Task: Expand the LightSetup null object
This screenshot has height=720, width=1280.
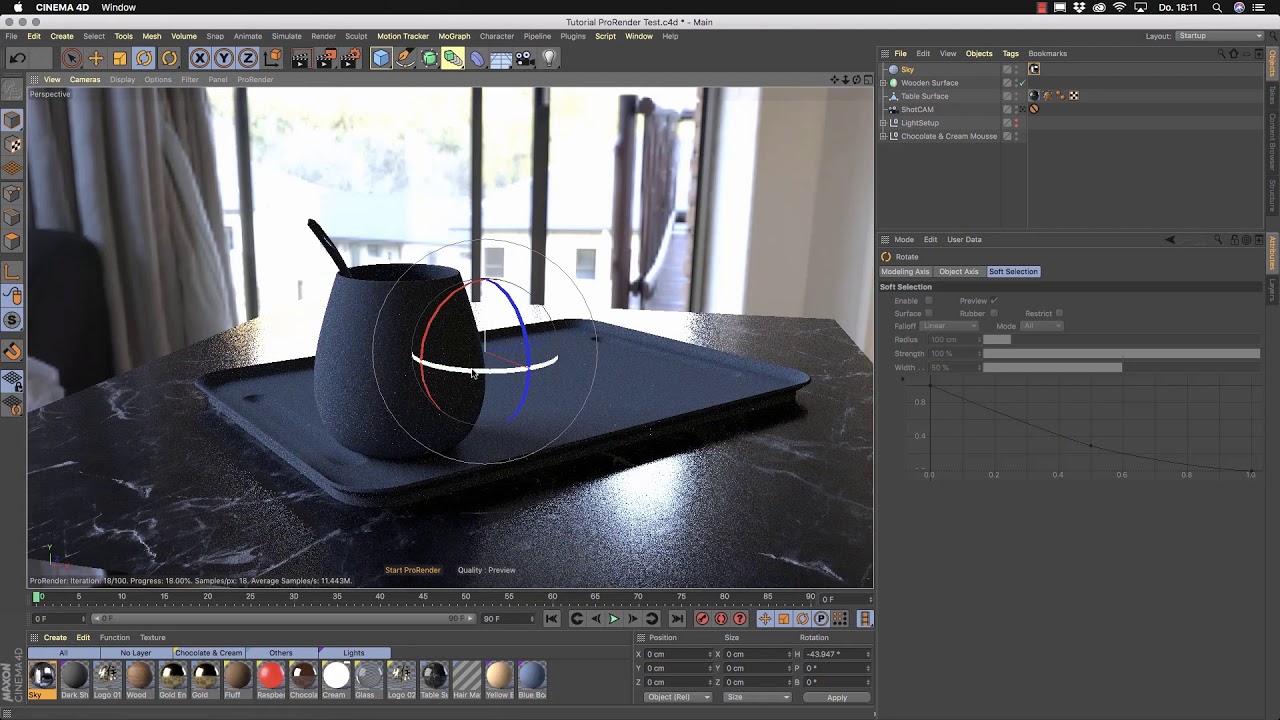Action: coord(883,123)
